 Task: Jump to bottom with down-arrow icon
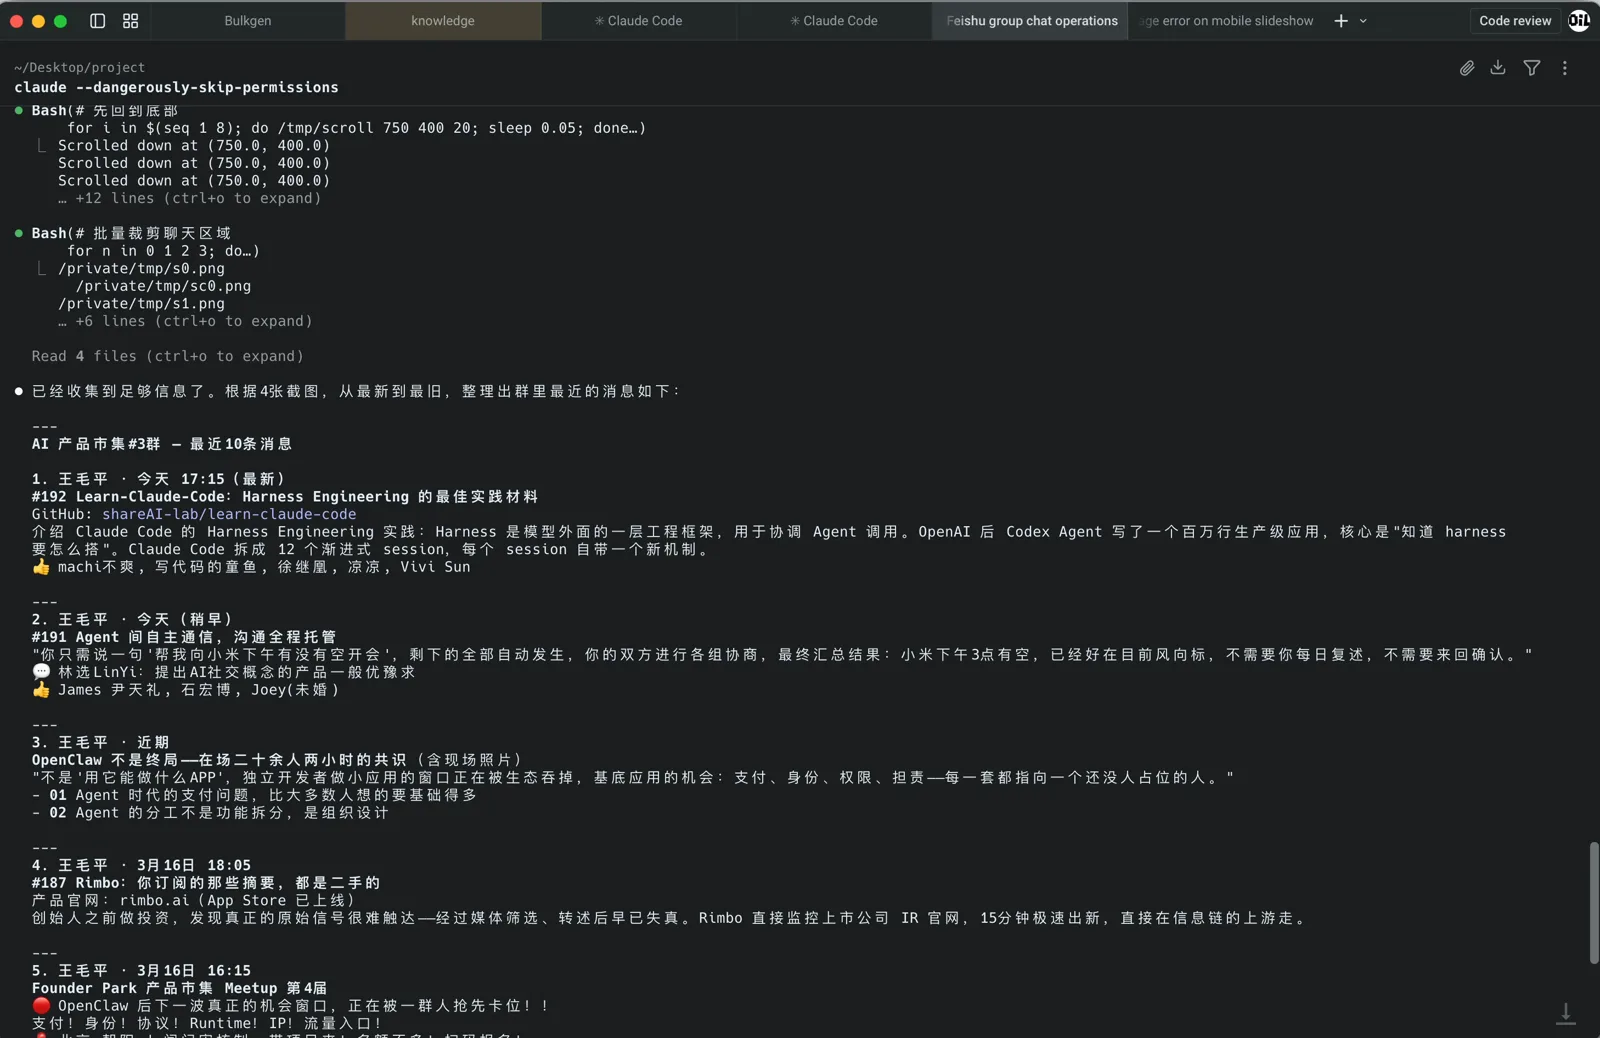click(1566, 1014)
